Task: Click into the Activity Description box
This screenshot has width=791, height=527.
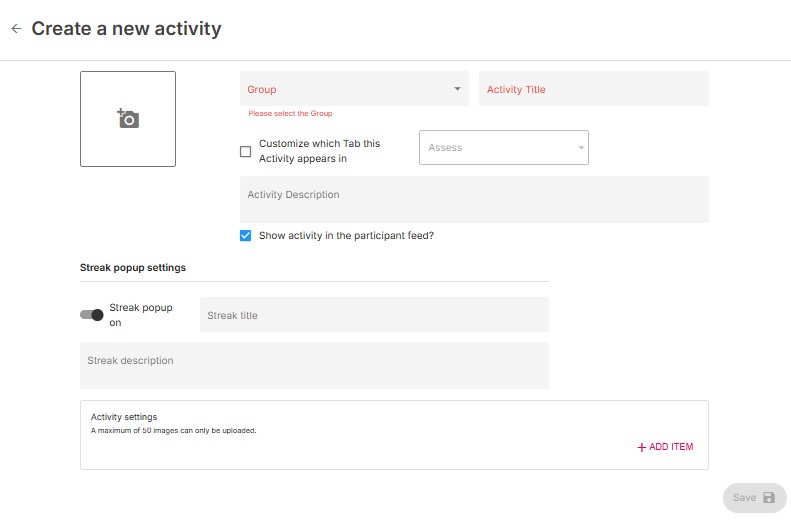Action: point(474,199)
